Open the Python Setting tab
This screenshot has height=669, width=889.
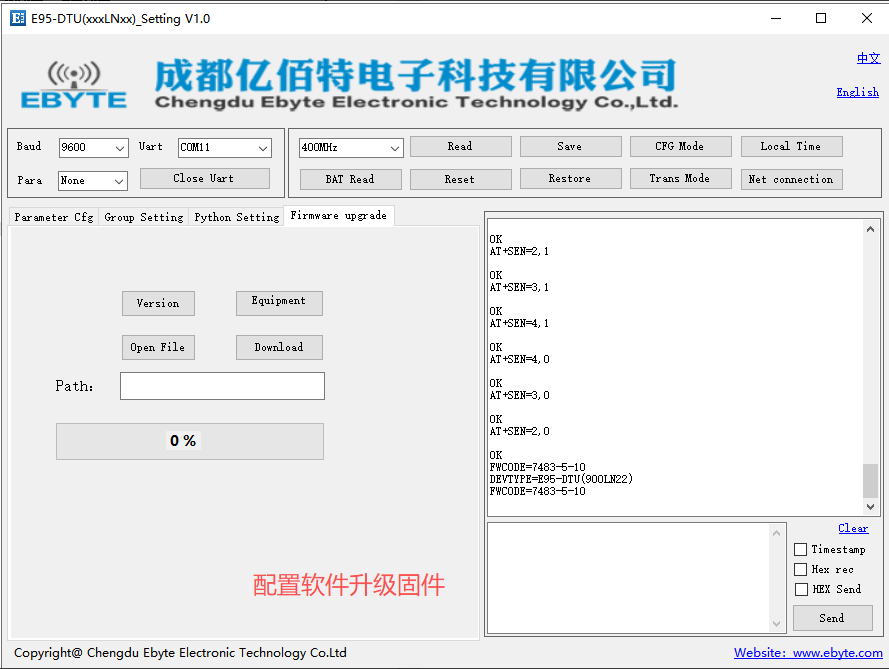pyautogui.click(x=237, y=217)
